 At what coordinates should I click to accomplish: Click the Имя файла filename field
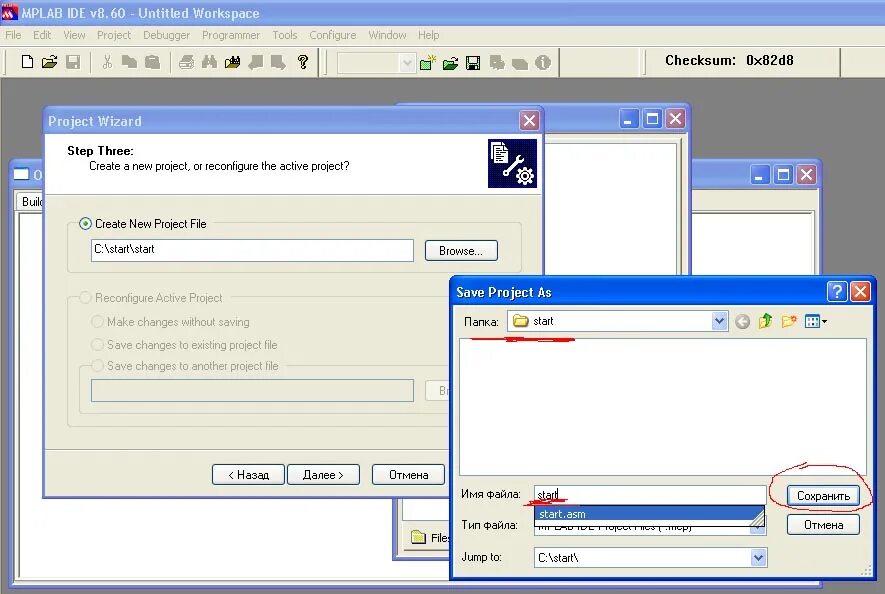[650, 495]
